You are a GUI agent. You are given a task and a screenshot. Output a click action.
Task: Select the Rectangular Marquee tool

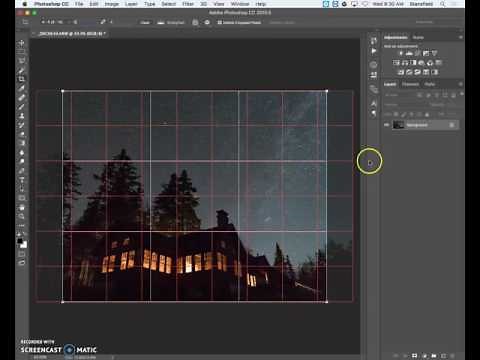click(x=22, y=52)
